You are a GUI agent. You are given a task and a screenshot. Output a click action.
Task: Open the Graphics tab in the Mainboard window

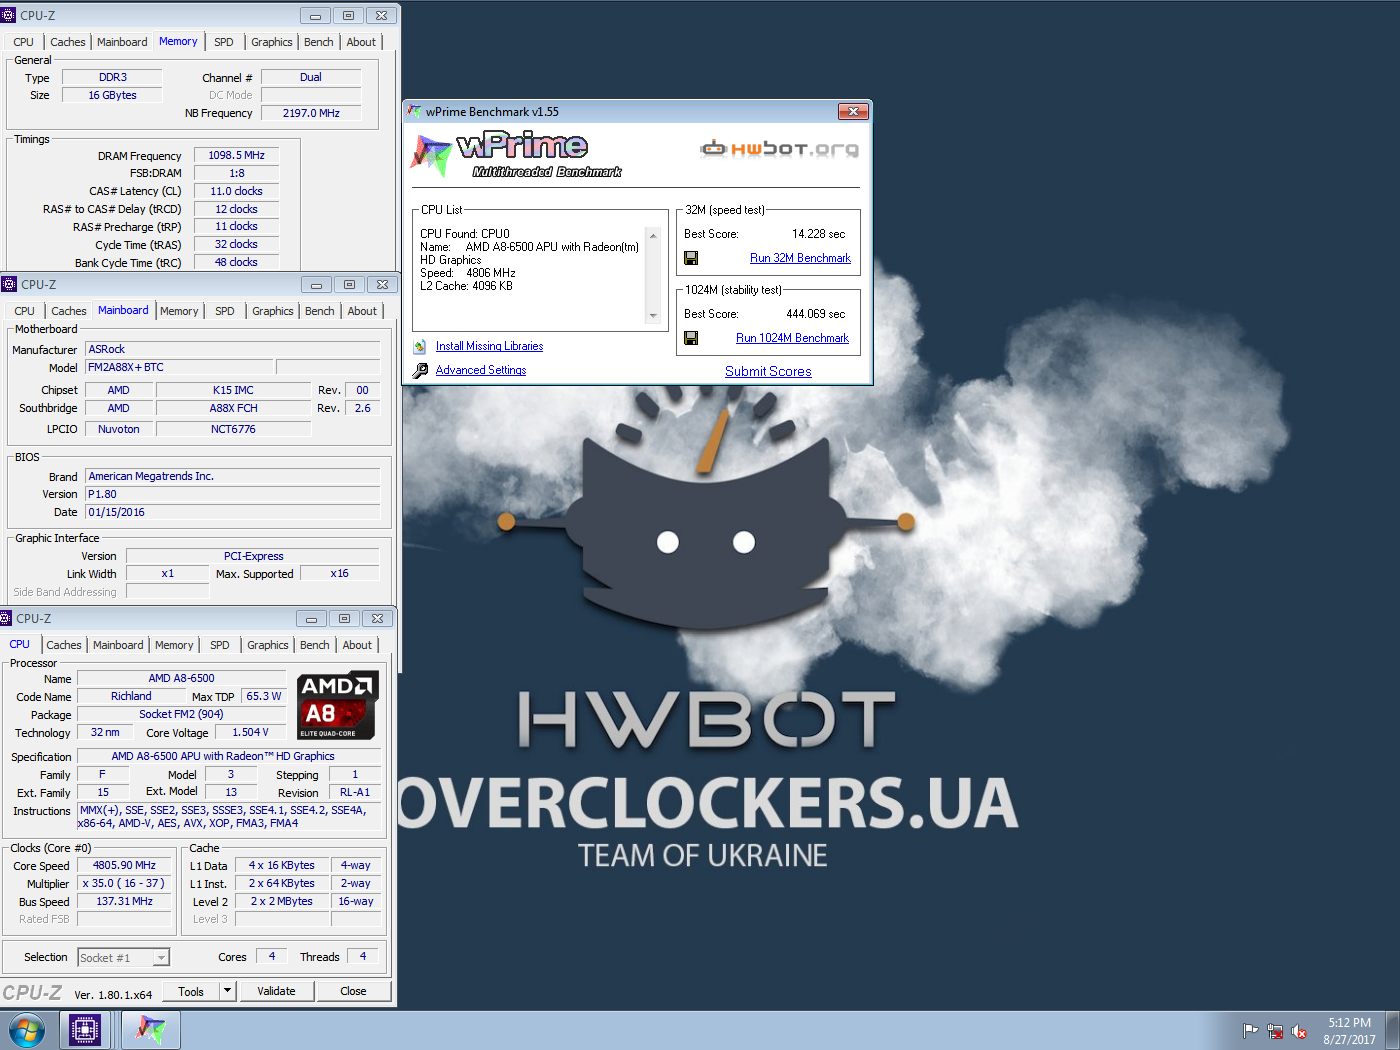(x=273, y=311)
